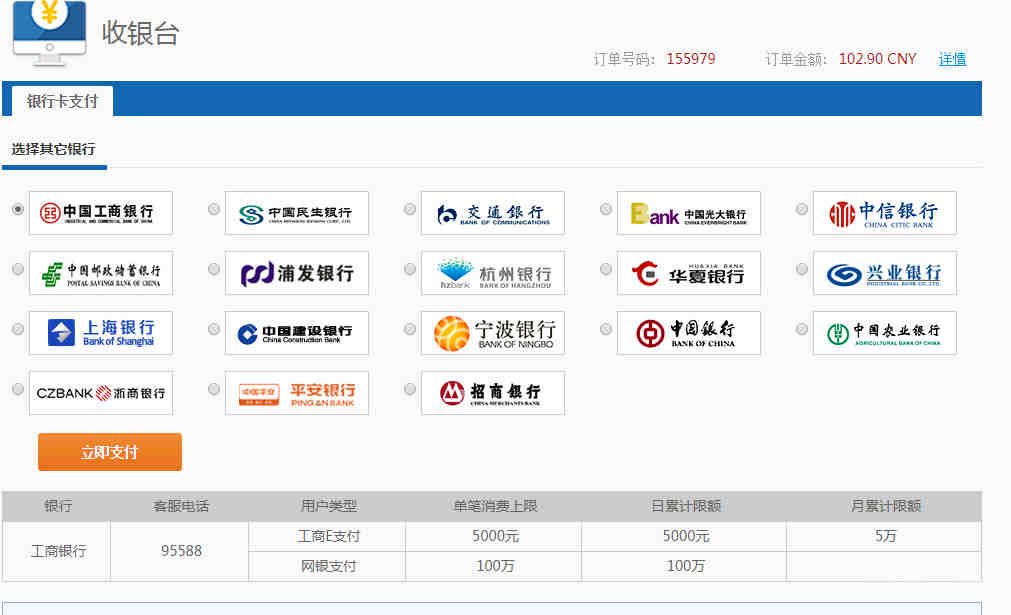Select the China Merchants Bank radio button
Screen dimensions: 1011x615
[x=410, y=389]
